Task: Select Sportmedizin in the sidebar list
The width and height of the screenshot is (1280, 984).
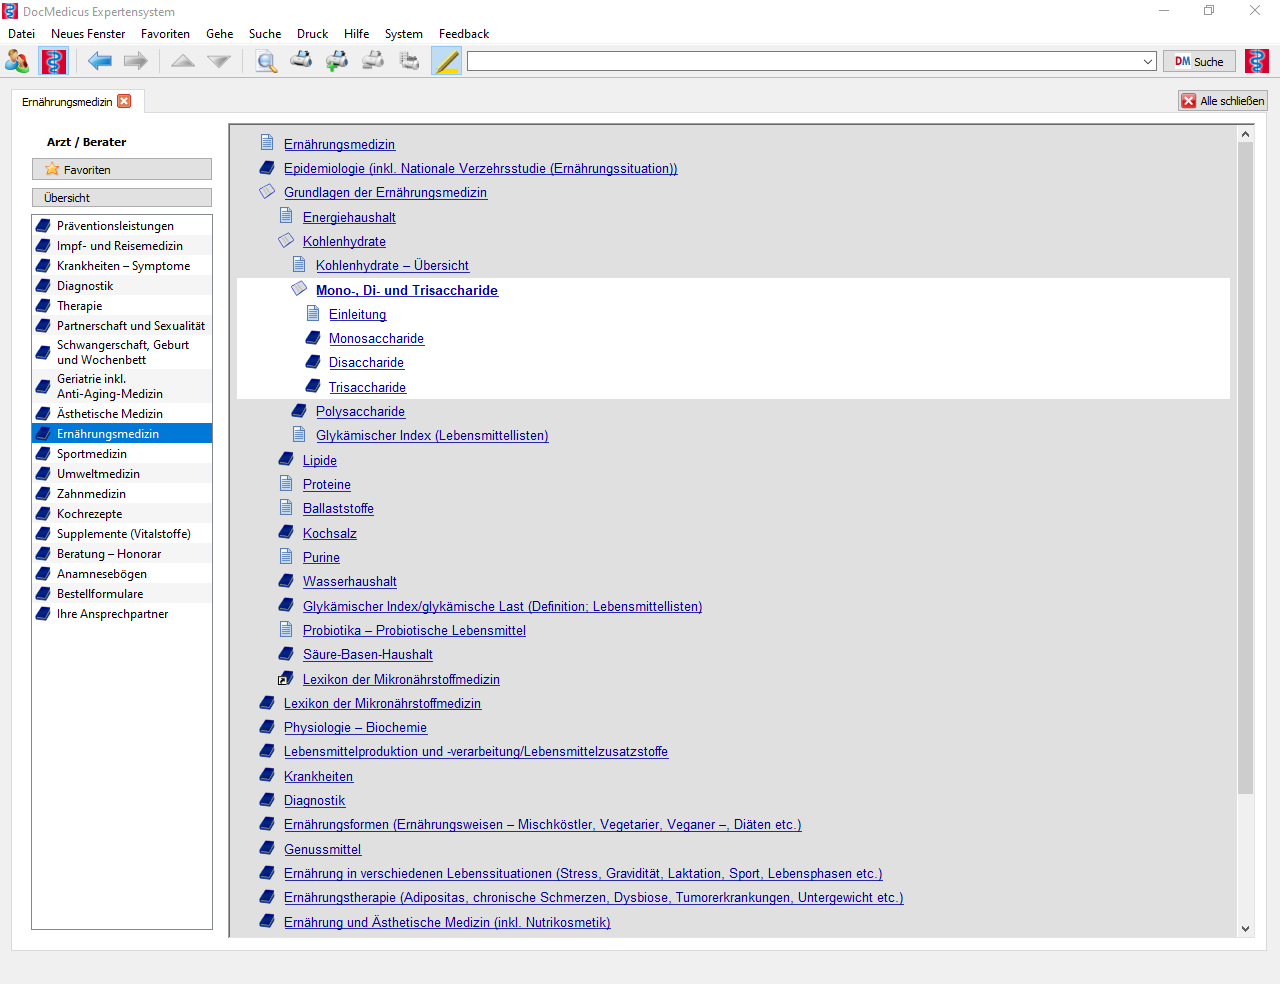Action: coord(122,453)
